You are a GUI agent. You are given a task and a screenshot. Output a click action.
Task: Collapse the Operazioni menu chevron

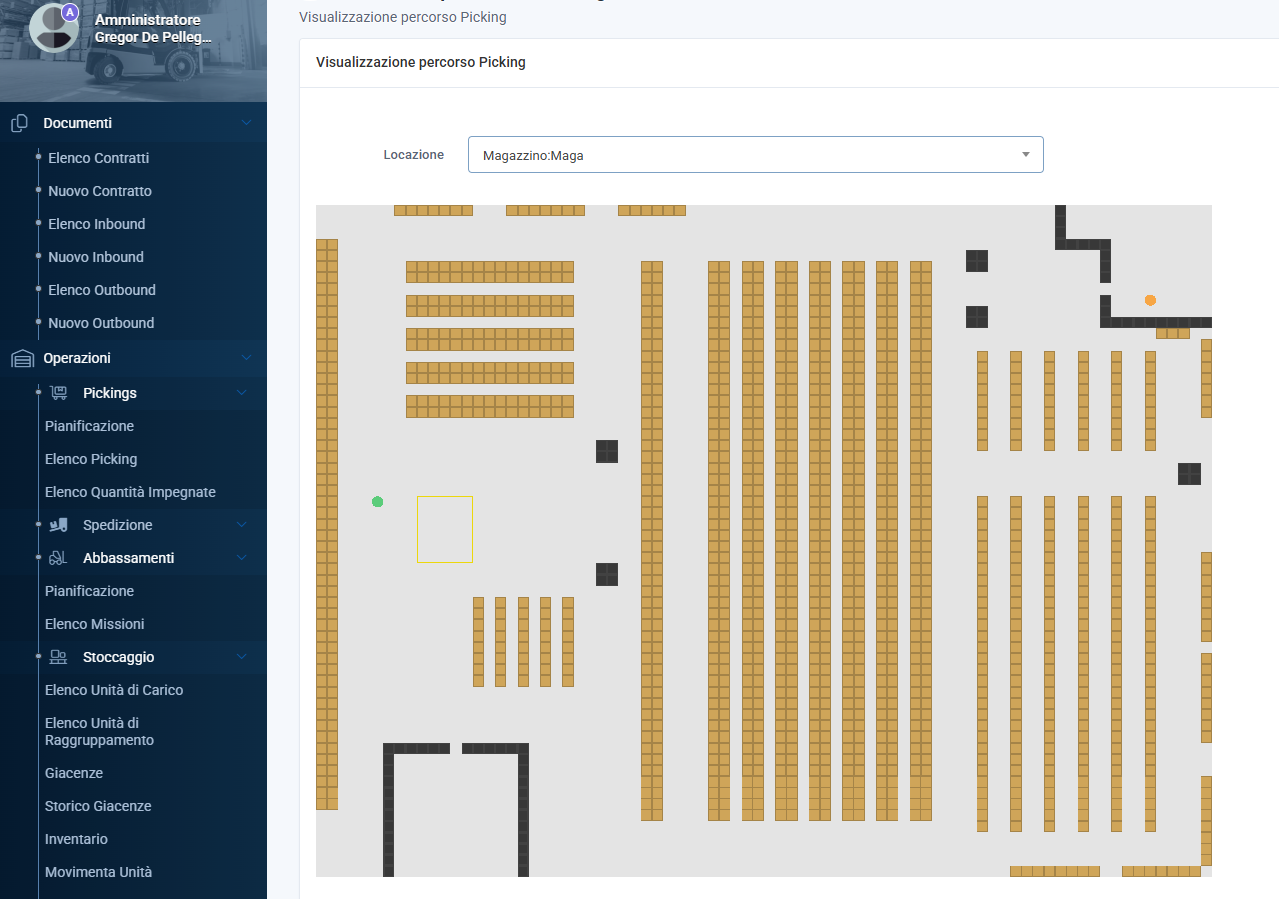246,358
